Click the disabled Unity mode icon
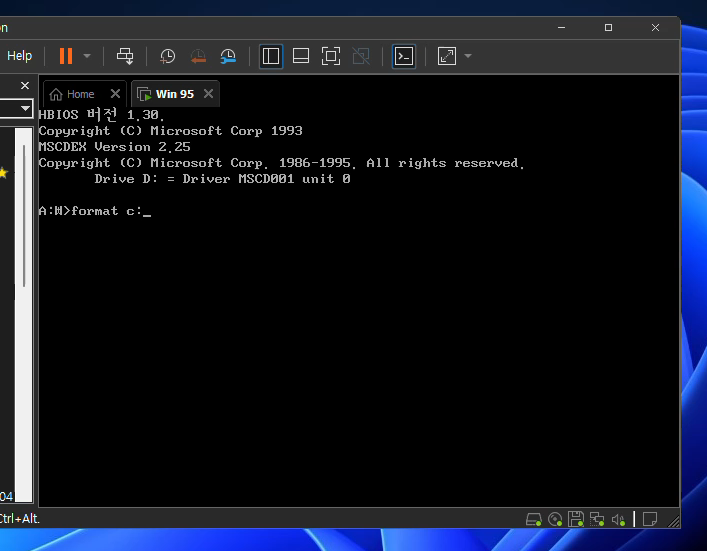Viewport: 707px width, 551px height. 361,56
